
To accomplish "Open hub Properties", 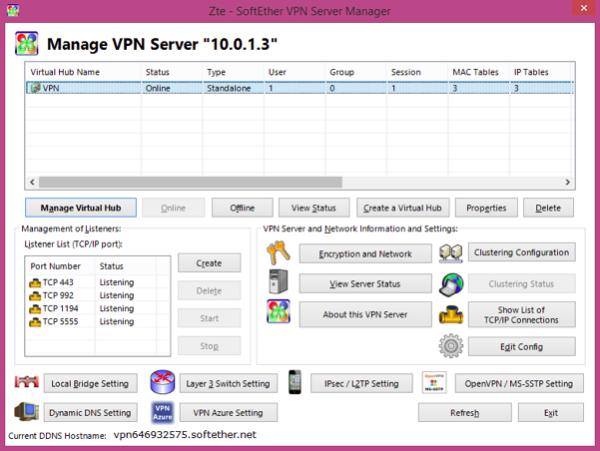I will (486, 208).
